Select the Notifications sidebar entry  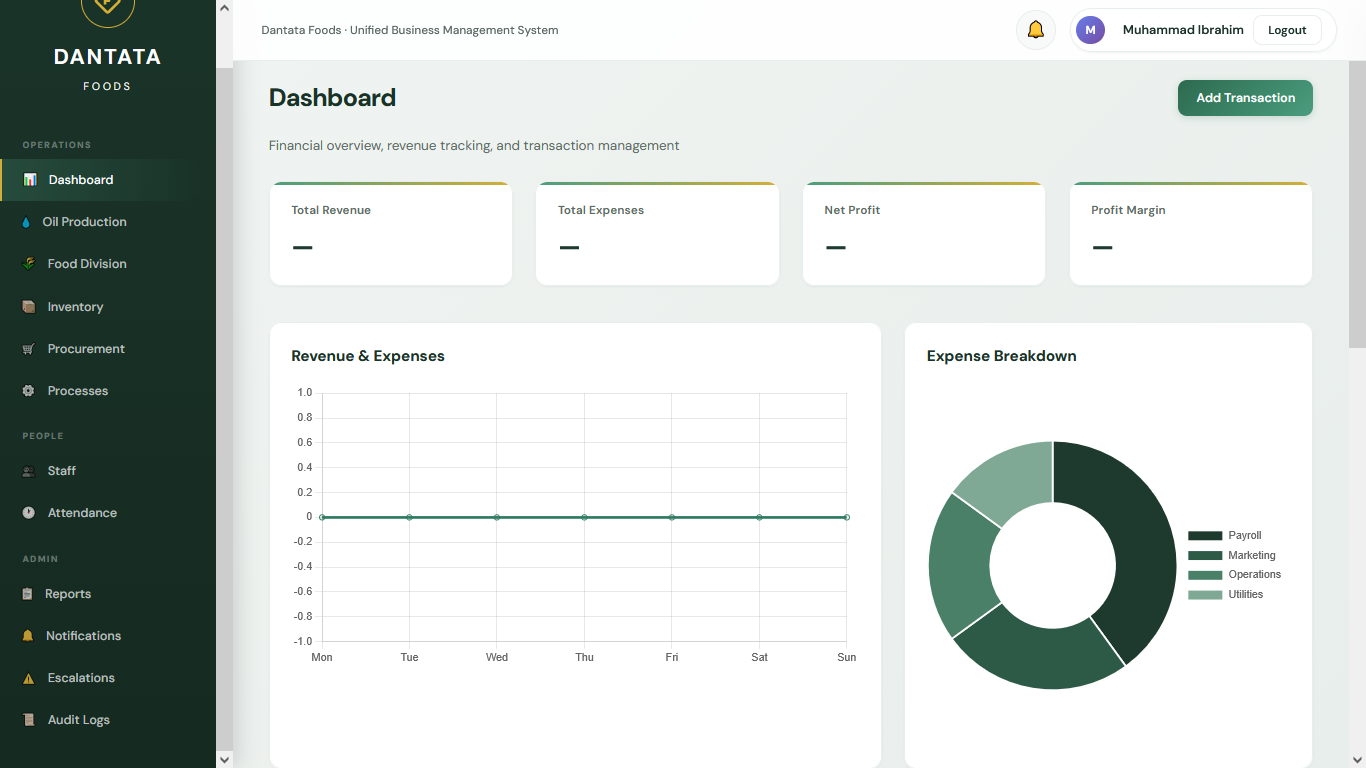coord(108,636)
